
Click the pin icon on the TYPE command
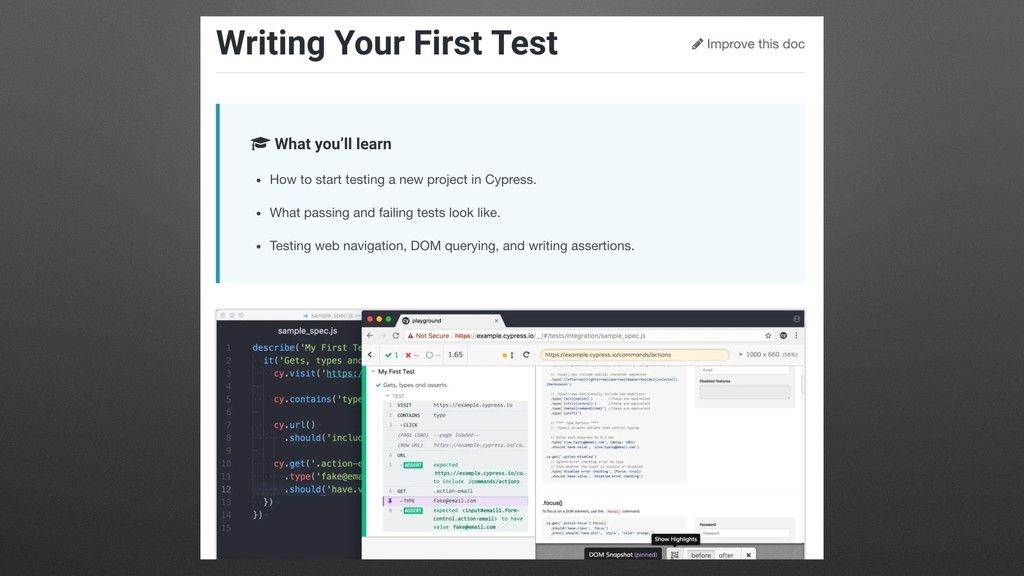(390, 501)
